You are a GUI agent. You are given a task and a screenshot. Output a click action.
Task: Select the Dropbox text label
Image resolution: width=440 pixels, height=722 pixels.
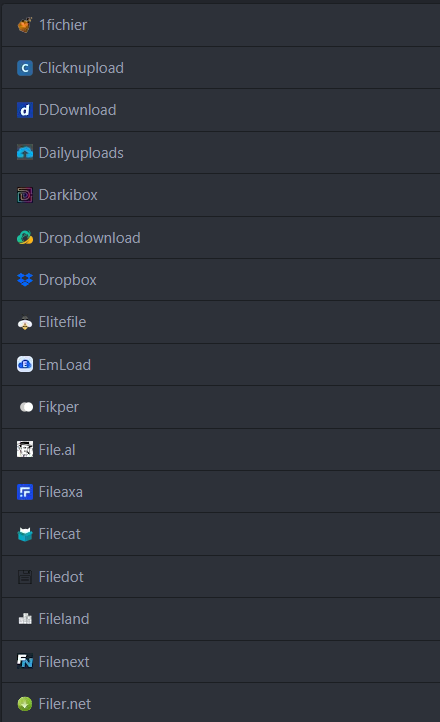click(x=68, y=280)
